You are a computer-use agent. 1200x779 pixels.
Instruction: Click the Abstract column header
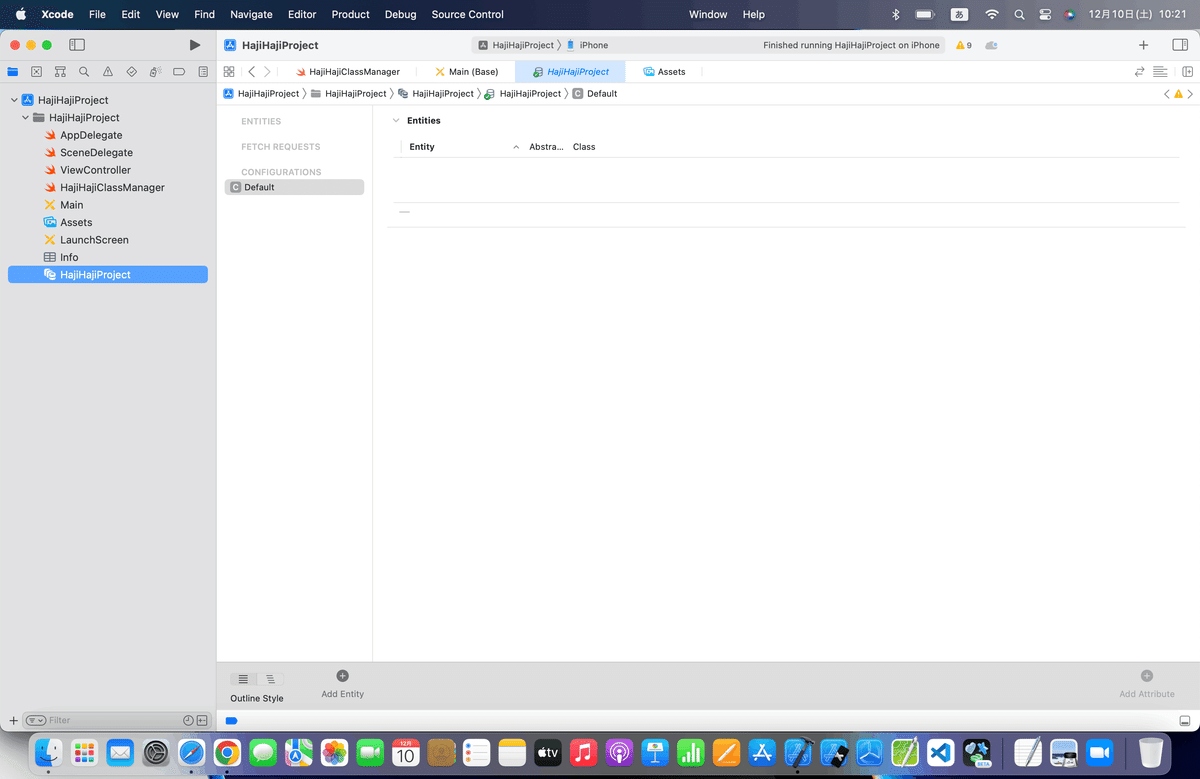[x=546, y=147]
